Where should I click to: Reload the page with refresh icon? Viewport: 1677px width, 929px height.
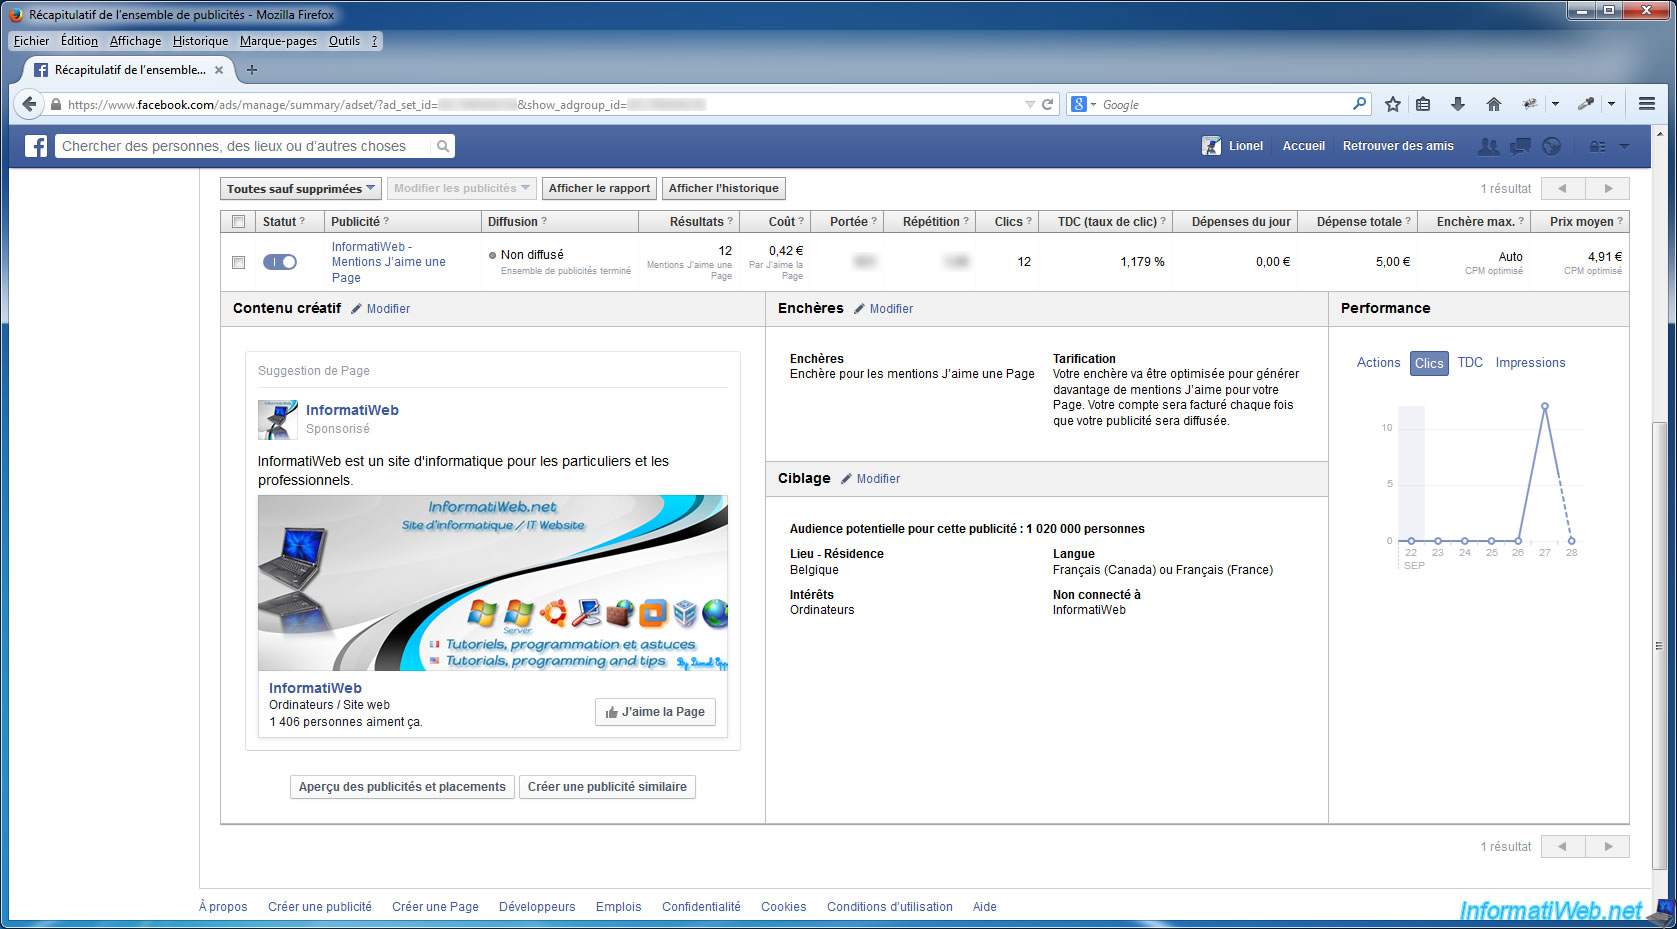click(1047, 104)
